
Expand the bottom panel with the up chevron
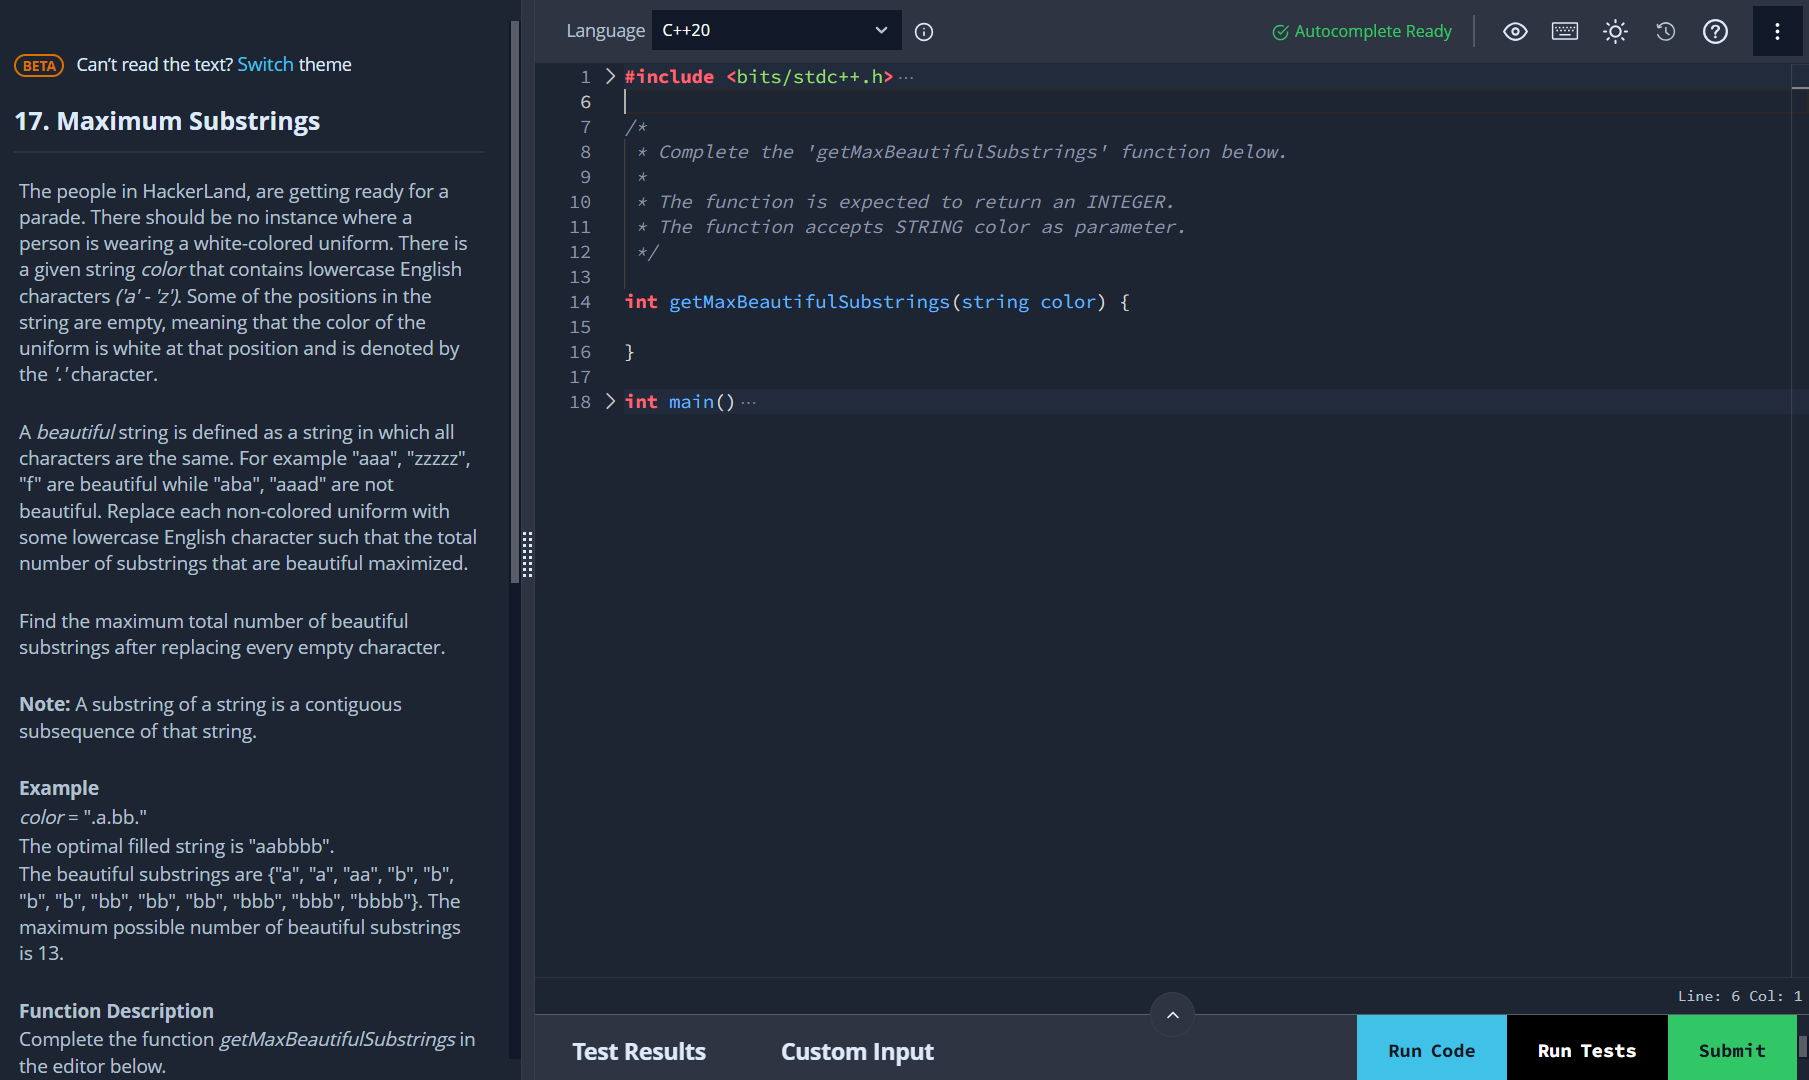coord(1172,1015)
